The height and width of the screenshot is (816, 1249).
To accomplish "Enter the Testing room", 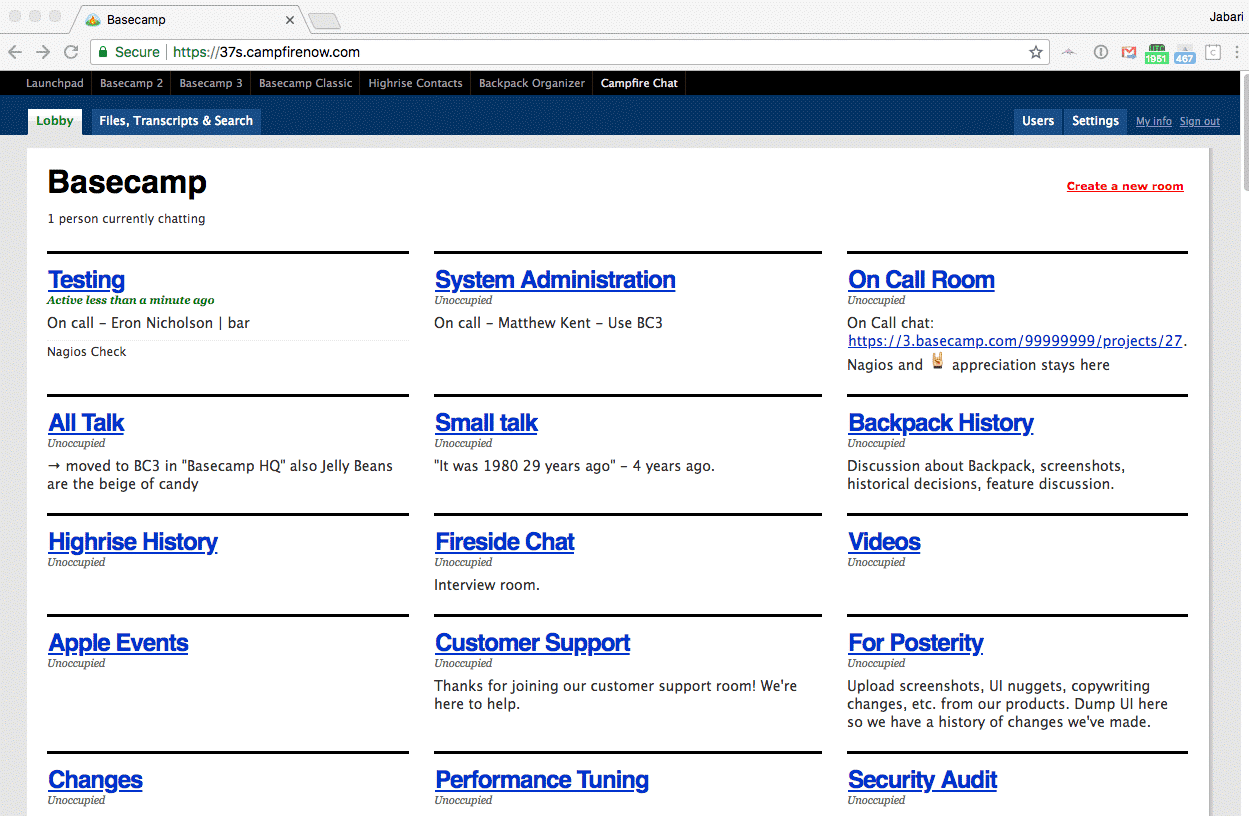I will click(x=87, y=280).
